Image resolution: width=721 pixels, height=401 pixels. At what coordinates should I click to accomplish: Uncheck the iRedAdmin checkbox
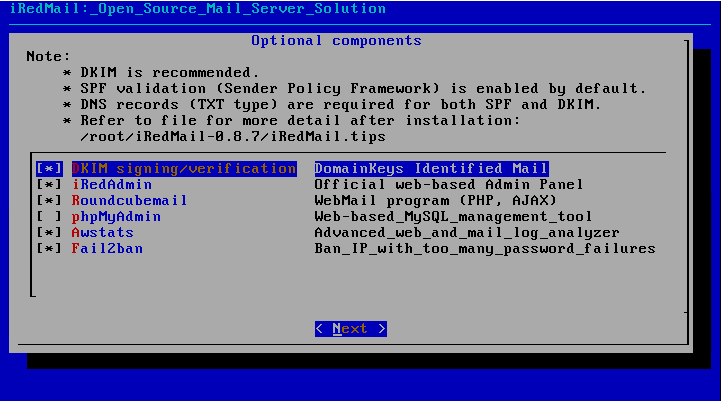pos(49,185)
